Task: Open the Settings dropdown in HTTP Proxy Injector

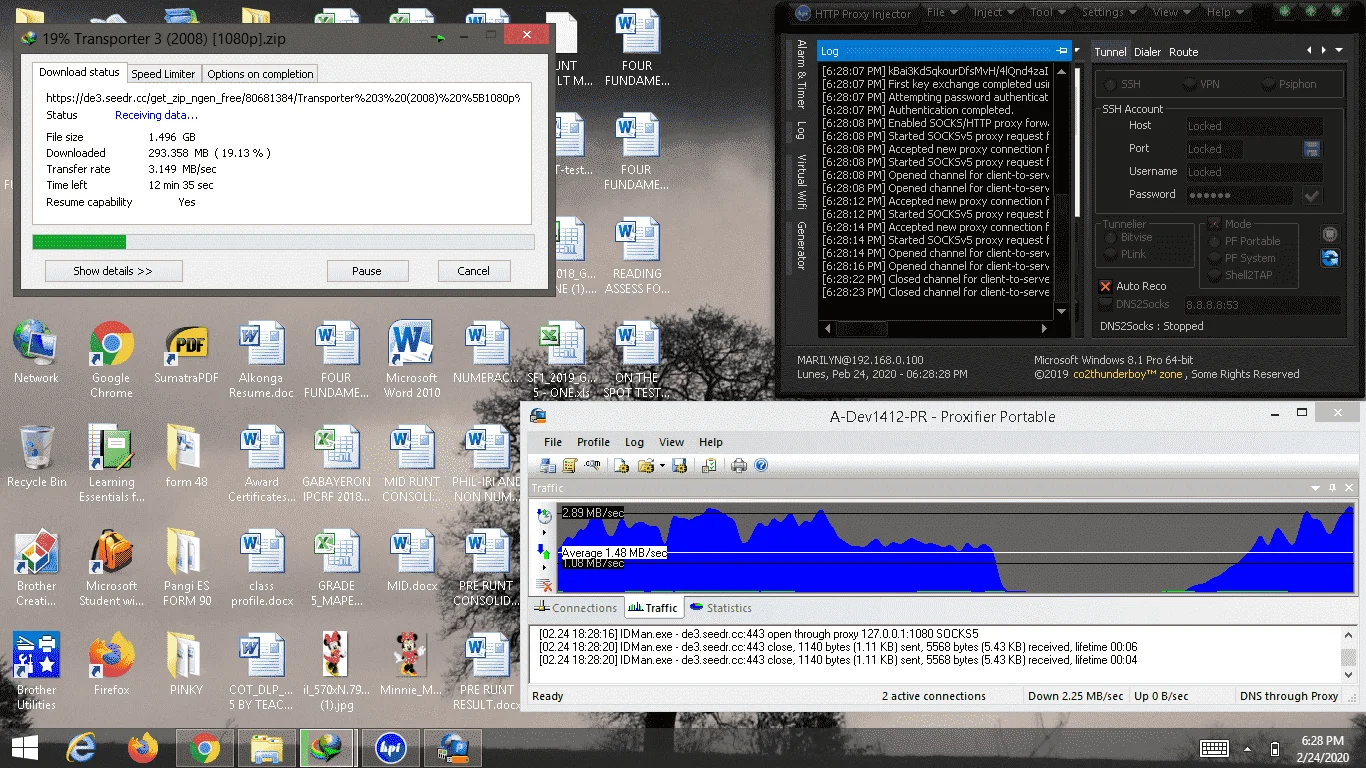Action: (1110, 13)
